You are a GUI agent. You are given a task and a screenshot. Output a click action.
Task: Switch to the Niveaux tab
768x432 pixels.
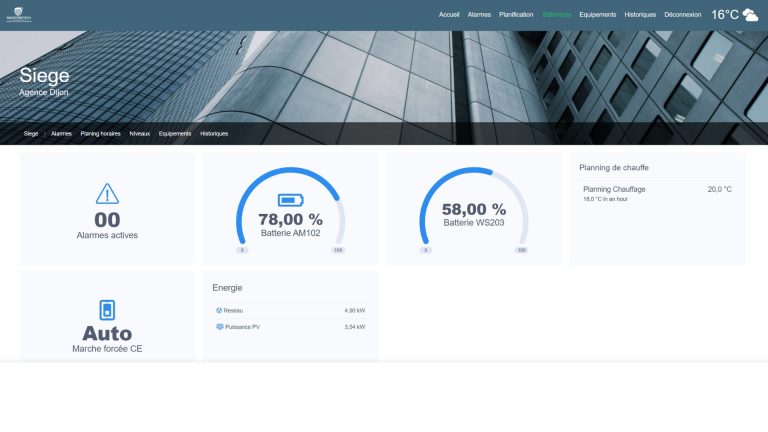pyautogui.click(x=140, y=133)
